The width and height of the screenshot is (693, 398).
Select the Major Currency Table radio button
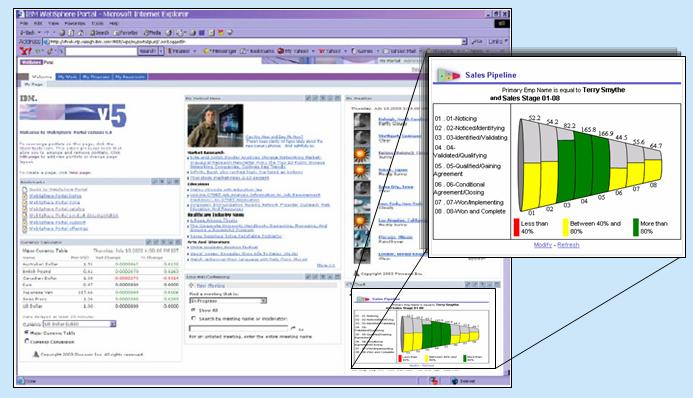coord(27,333)
